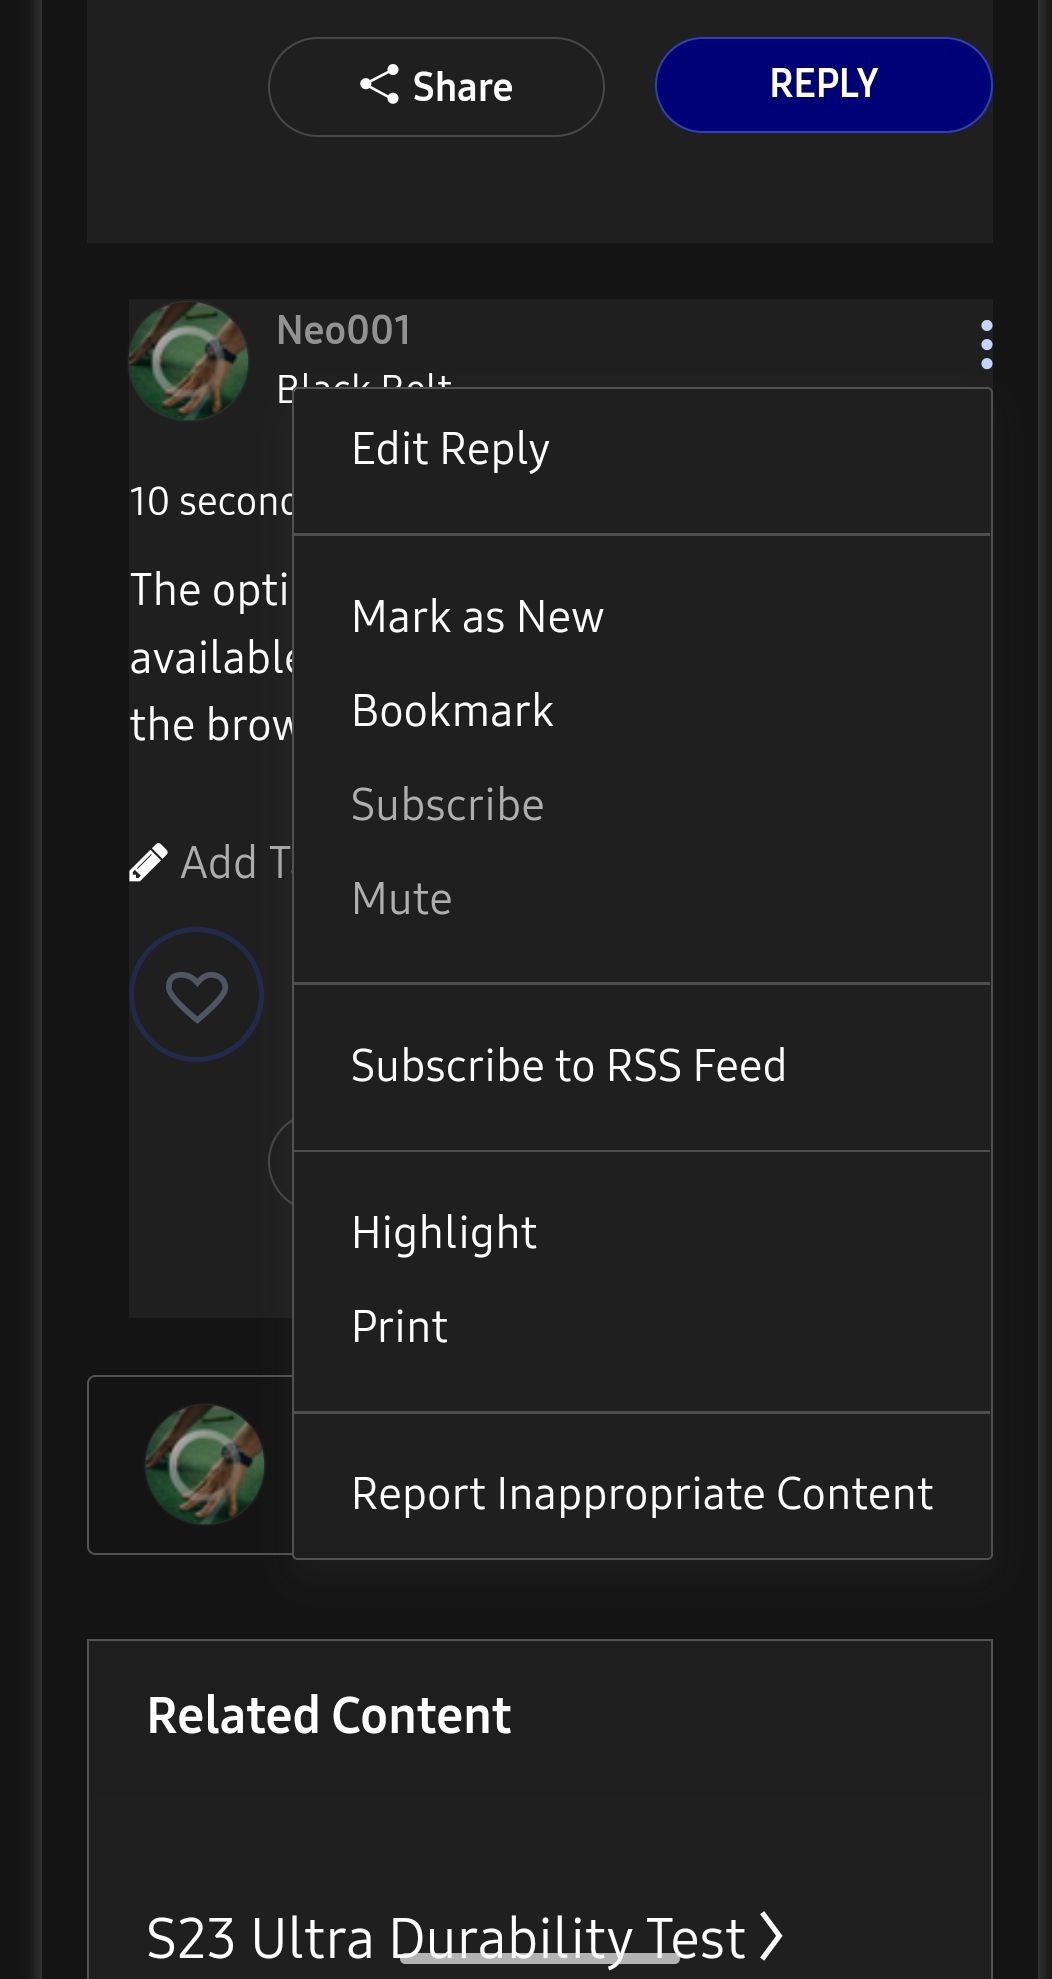Report Inappropriate Content option
The height and width of the screenshot is (1979, 1052).
[641, 1494]
